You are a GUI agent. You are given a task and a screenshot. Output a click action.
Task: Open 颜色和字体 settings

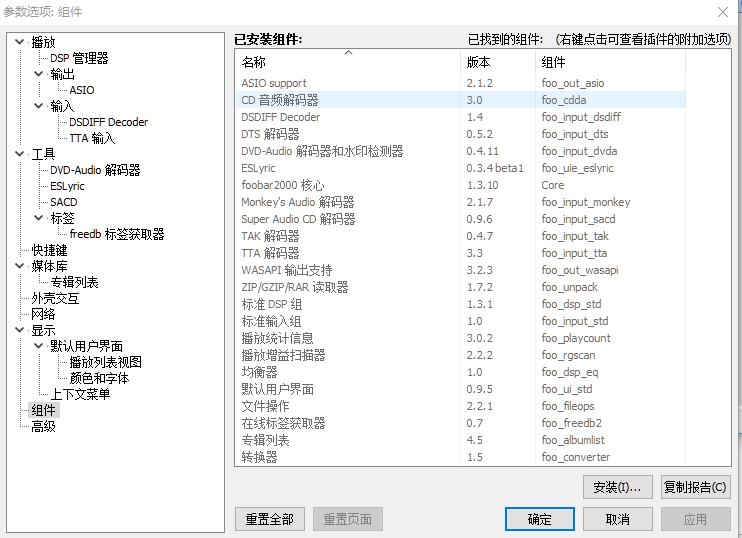click(99, 378)
